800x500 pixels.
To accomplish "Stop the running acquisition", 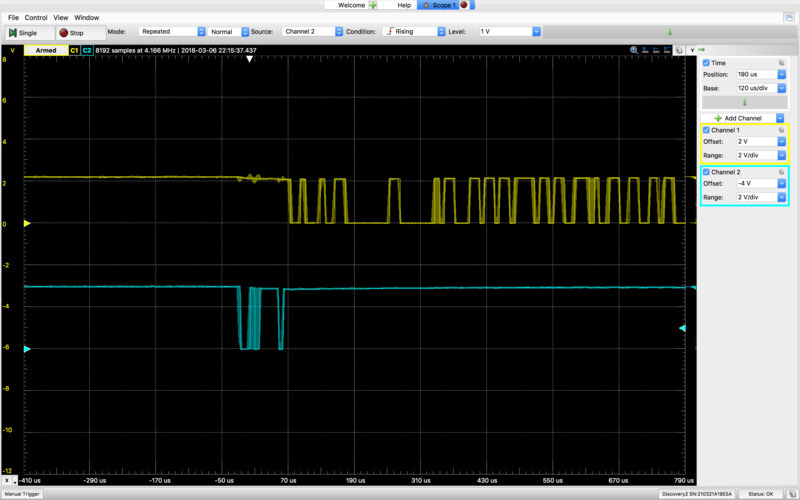I will point(81,33).
